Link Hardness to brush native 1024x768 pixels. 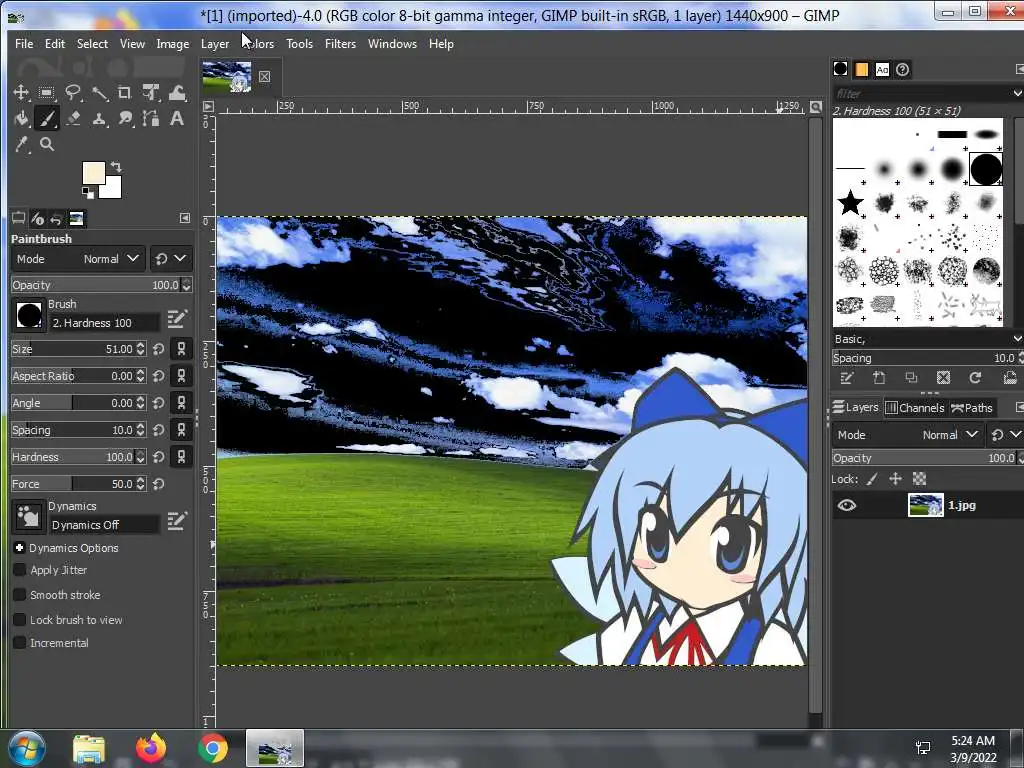tap(181, 456)
